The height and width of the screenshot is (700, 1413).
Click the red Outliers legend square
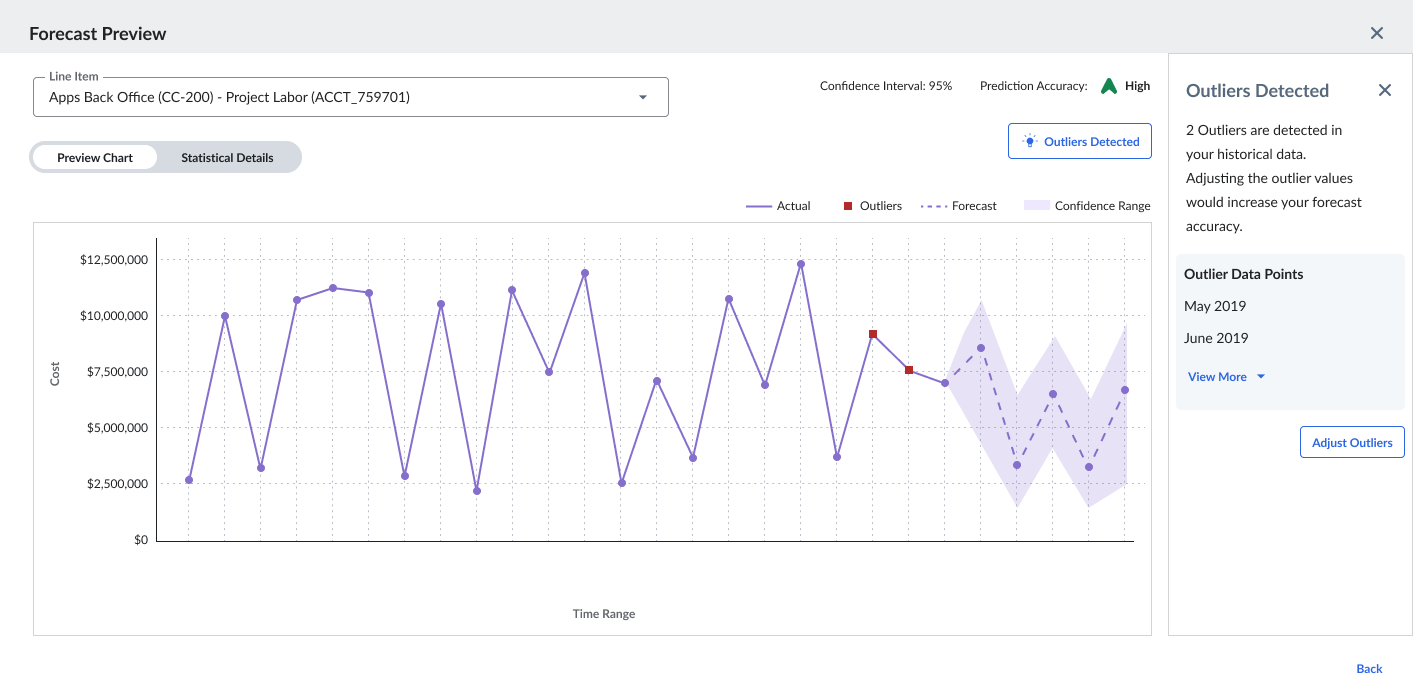point(848,206)
